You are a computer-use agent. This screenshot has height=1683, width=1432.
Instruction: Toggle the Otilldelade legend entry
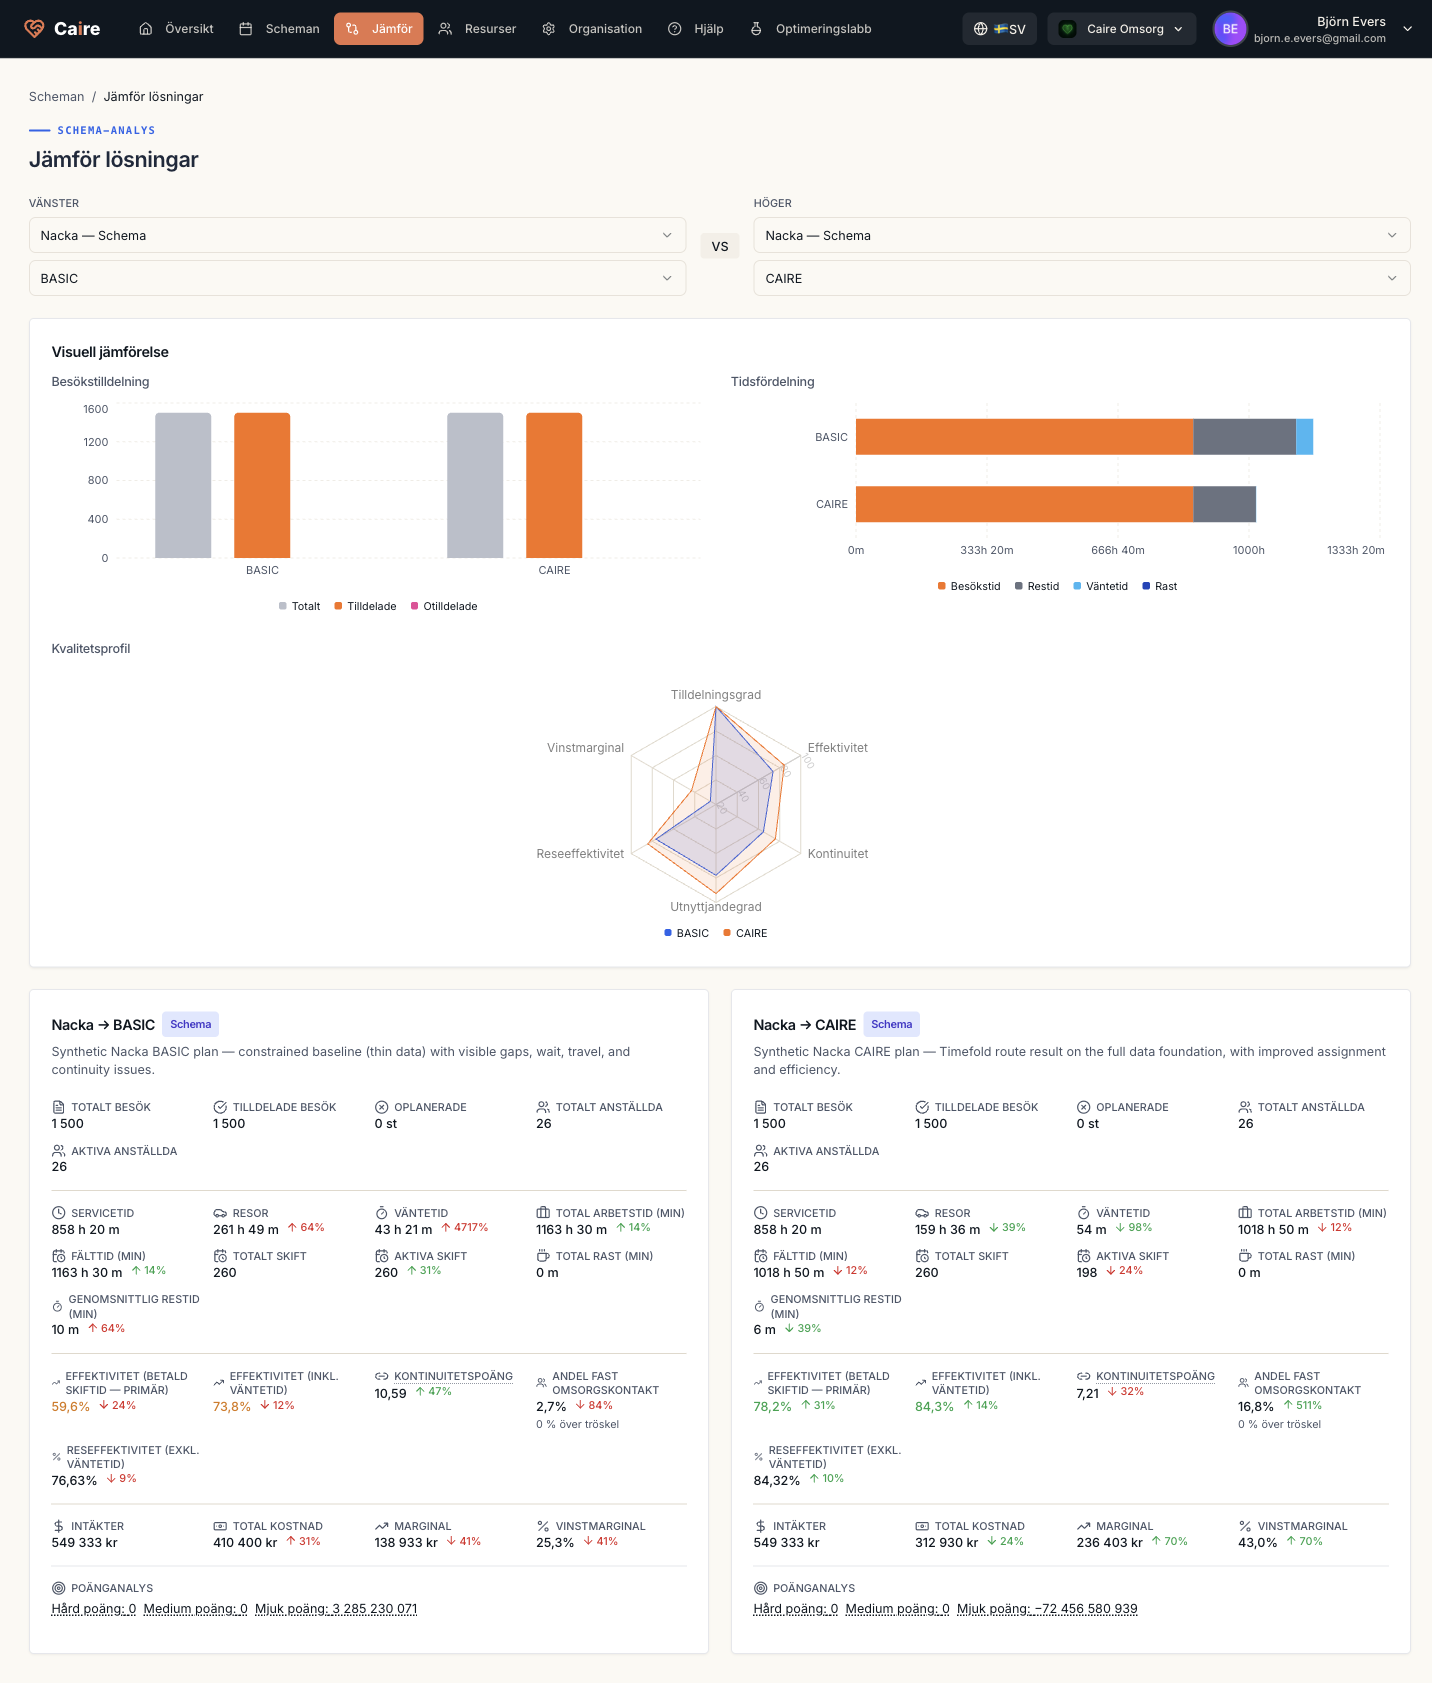pos(444,606)
